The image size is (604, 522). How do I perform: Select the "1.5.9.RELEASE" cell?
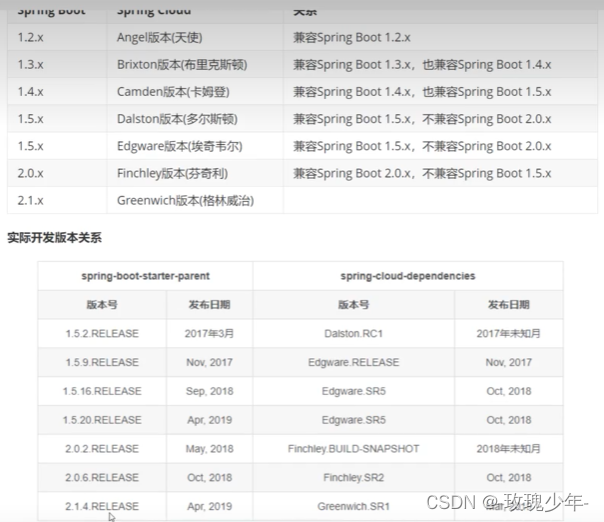tap(102, 363)
